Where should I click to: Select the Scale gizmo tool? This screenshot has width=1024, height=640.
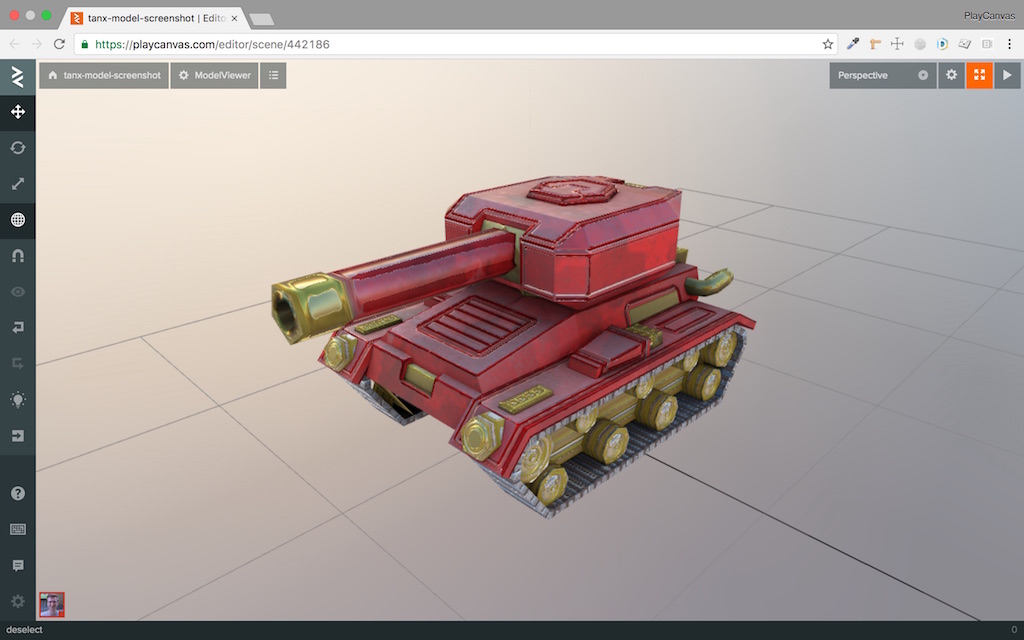(x=17, y=184)
